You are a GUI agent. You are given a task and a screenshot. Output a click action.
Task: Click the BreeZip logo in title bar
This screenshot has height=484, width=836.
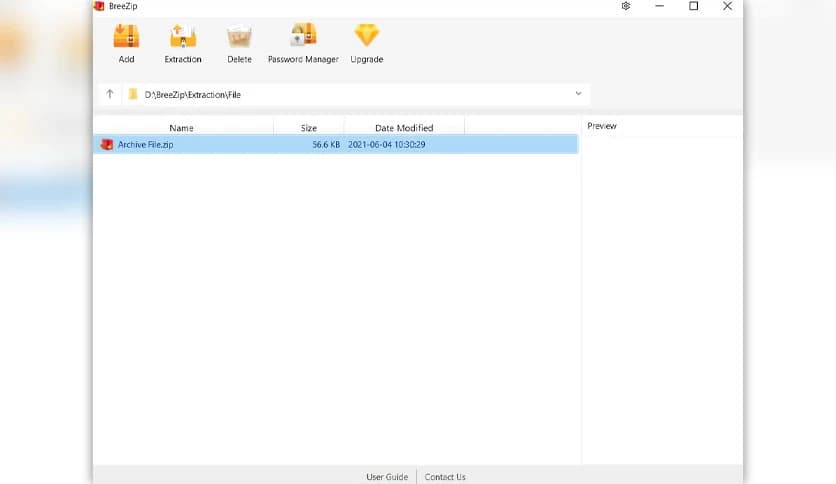pyautogui.click(x=99, y=6)
